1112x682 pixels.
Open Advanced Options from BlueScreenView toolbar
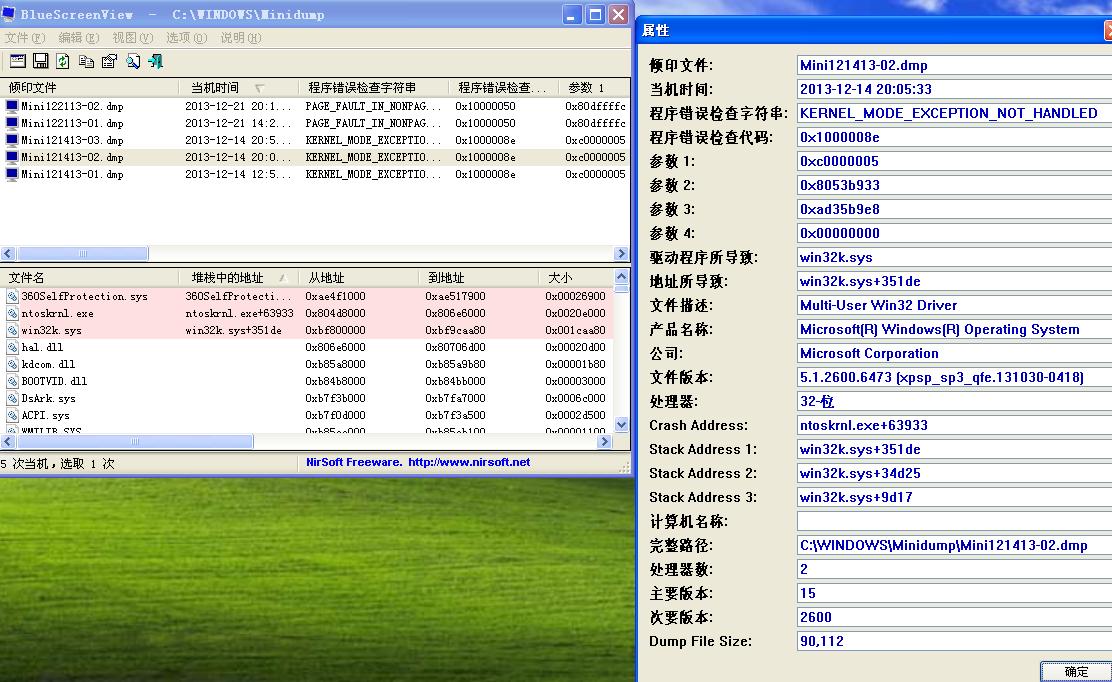pos(18,61)
